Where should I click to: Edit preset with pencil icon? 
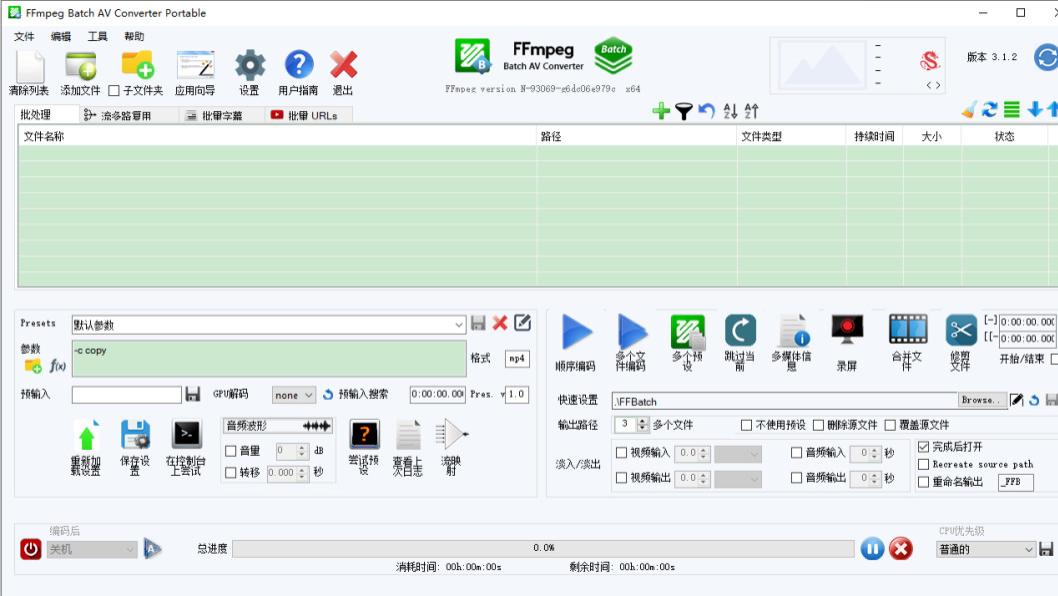pyautogui.click(x=522, y=323)
